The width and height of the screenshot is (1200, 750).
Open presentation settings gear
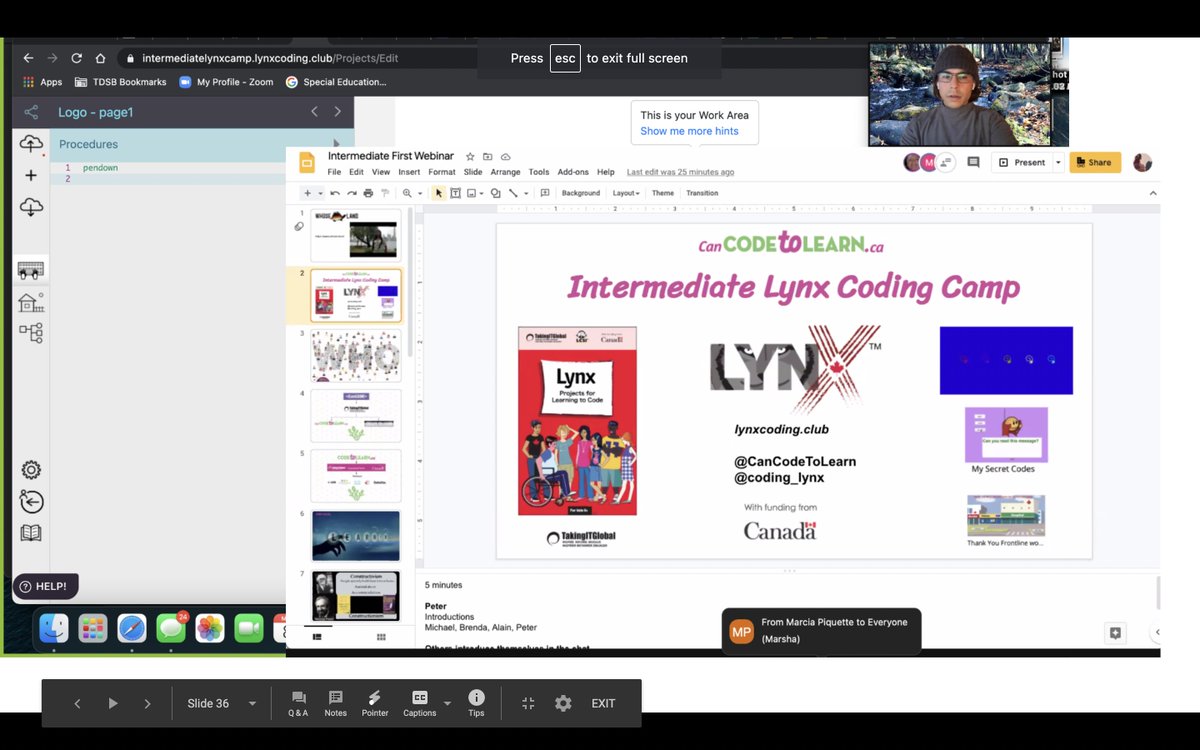tap(563, 703)
